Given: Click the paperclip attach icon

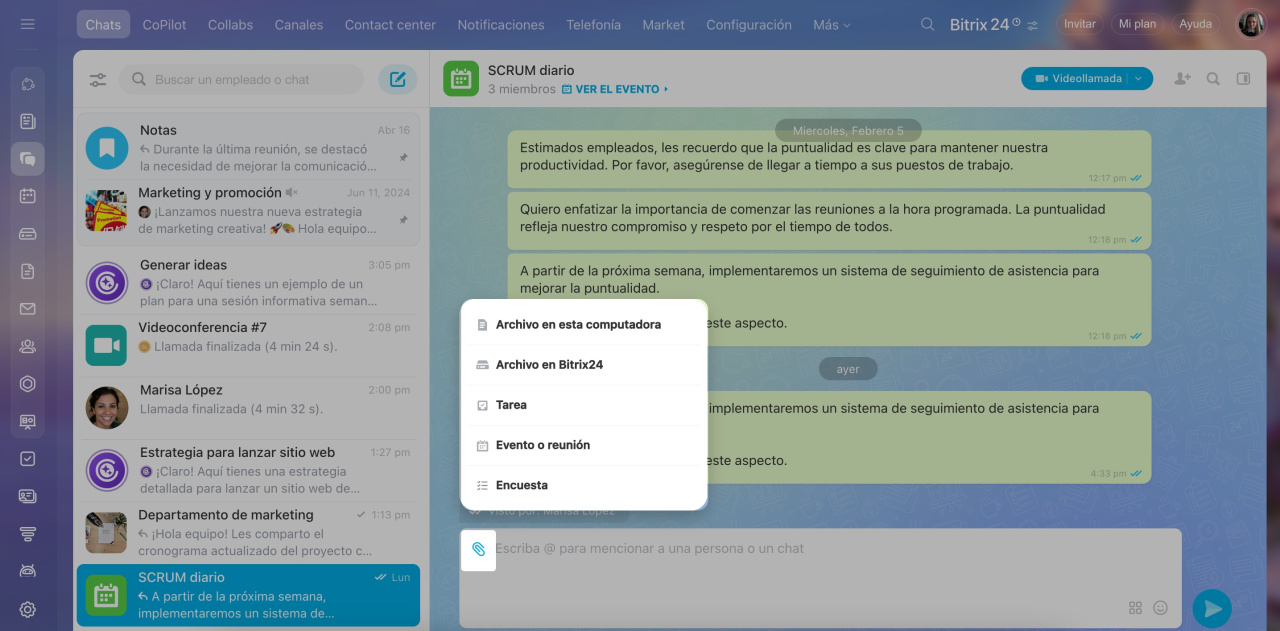Looking at the screenshot, I should [x=478, y=549].
